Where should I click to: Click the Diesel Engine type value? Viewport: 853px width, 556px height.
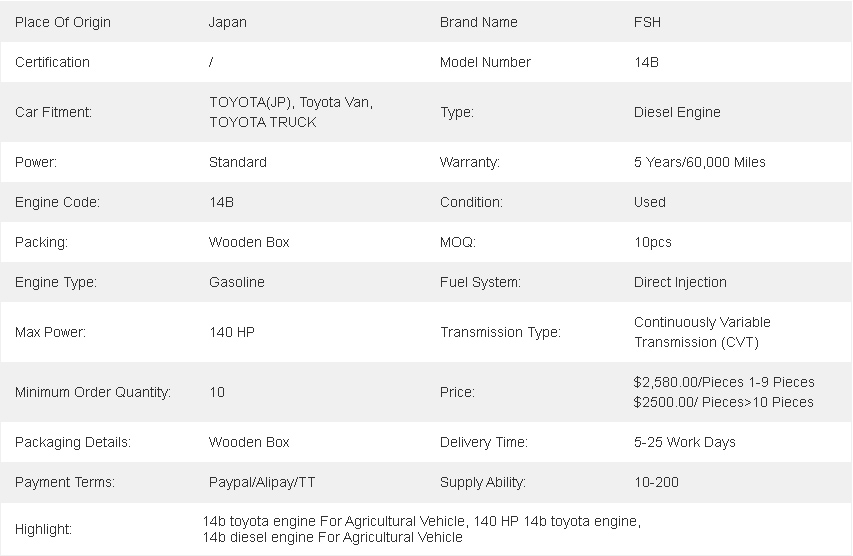click(677, 112)
